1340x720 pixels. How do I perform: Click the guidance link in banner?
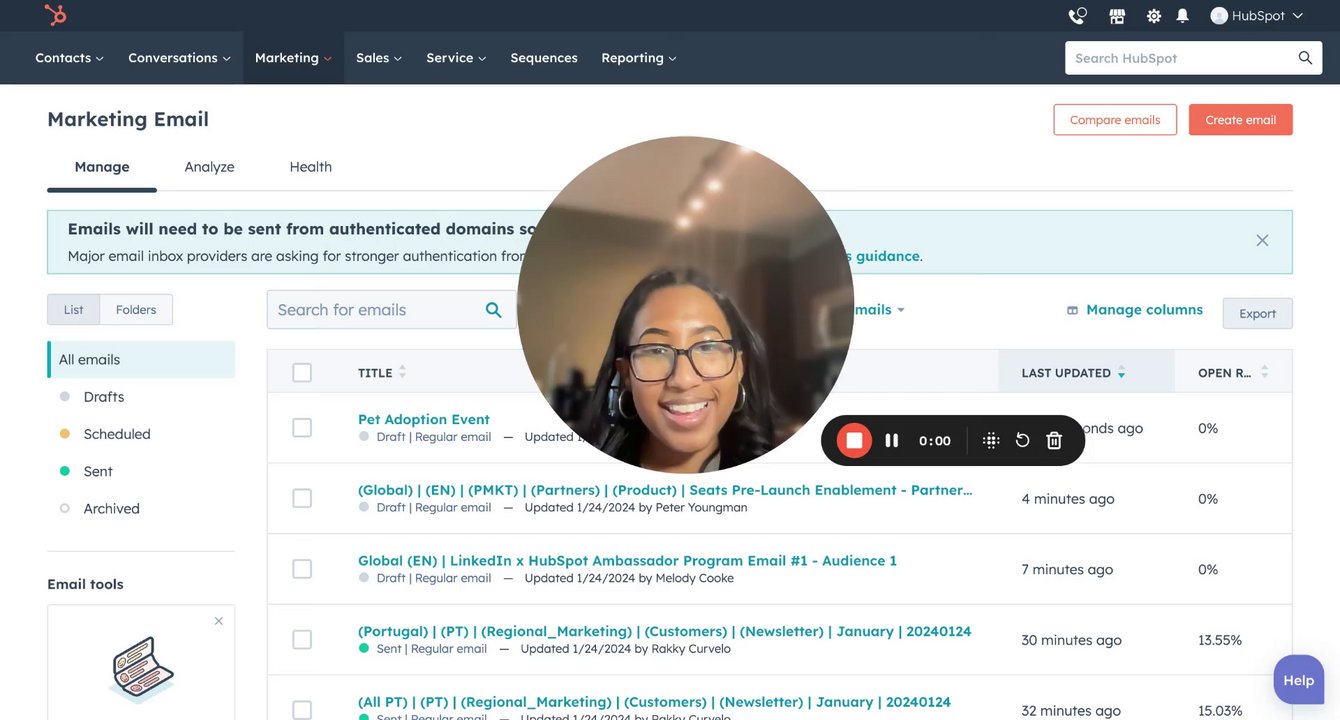886,256
